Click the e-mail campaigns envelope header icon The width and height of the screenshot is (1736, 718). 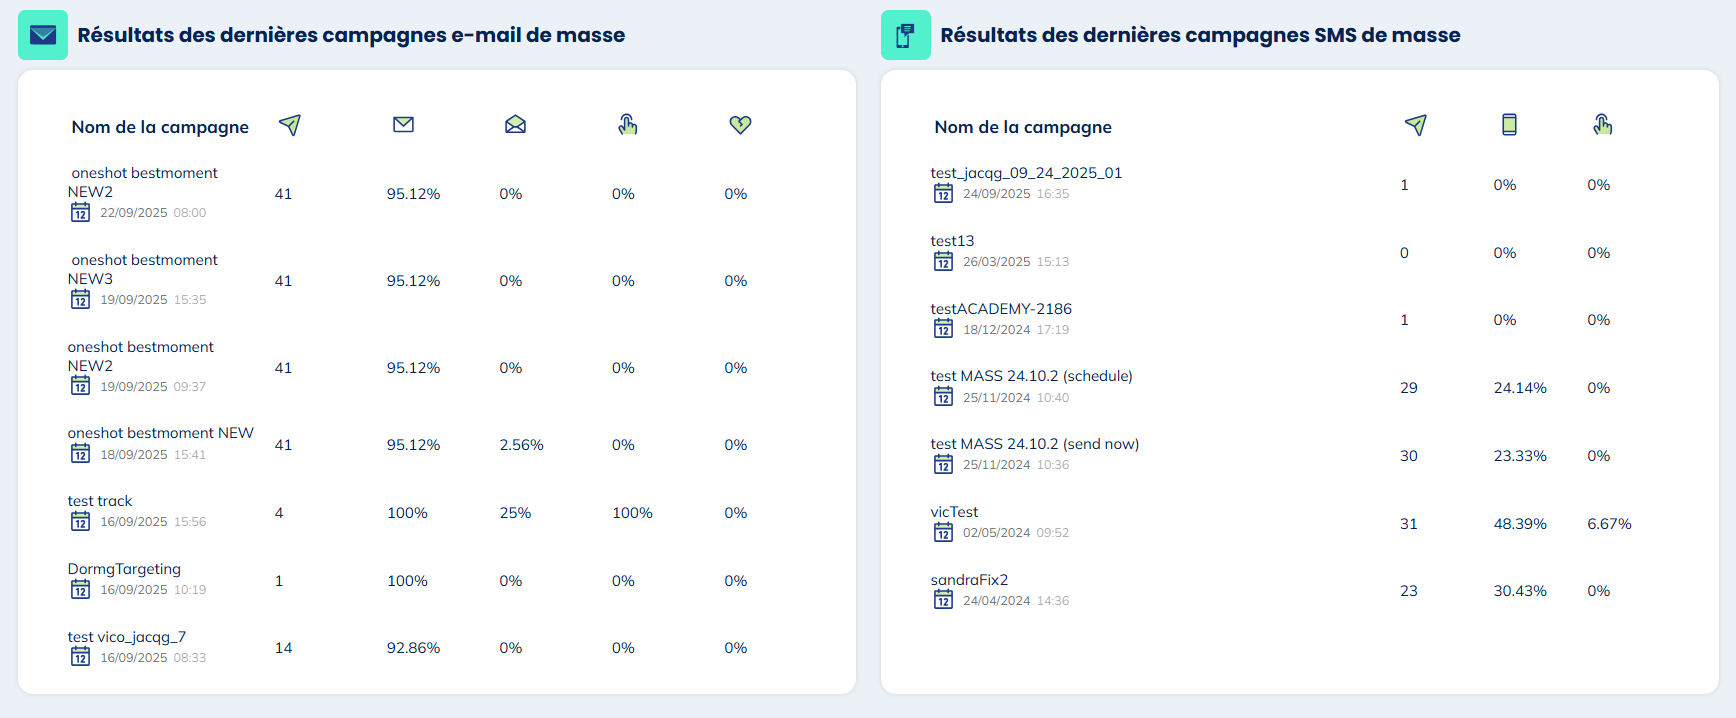pyautogui.click(x=43, y=35)
